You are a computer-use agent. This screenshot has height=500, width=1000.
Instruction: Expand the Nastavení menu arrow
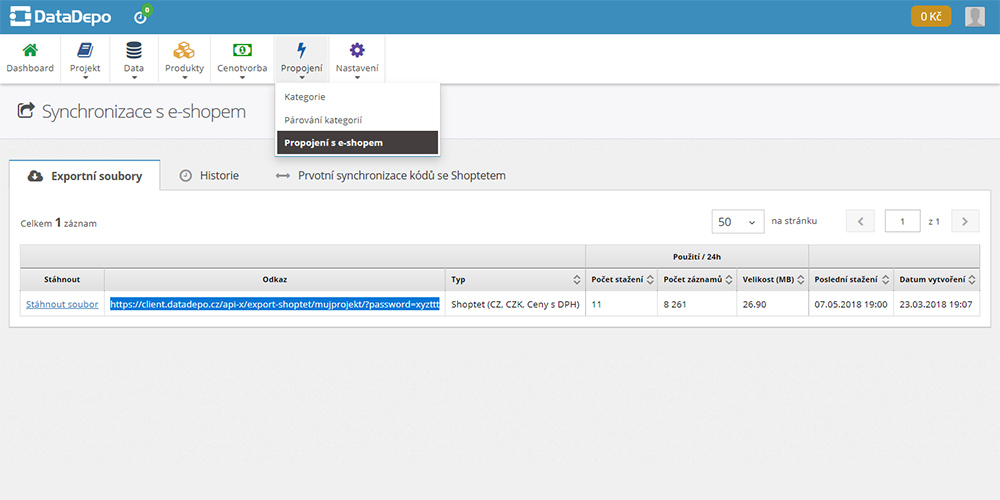point(357,78)
